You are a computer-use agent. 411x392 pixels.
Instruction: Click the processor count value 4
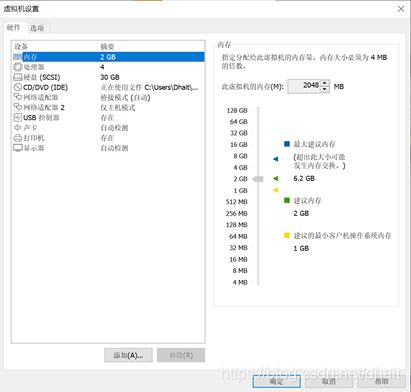click(x=102, y=67)
